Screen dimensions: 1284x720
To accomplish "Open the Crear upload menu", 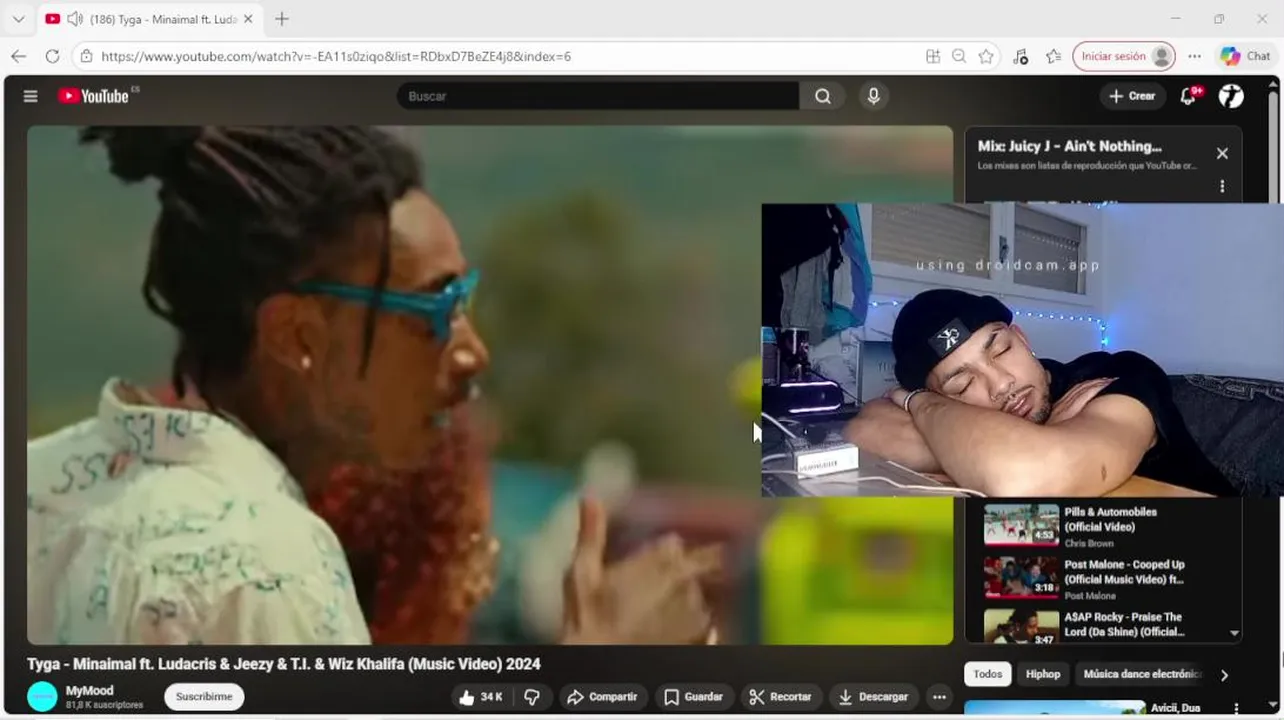I will tap(1132, 96).
